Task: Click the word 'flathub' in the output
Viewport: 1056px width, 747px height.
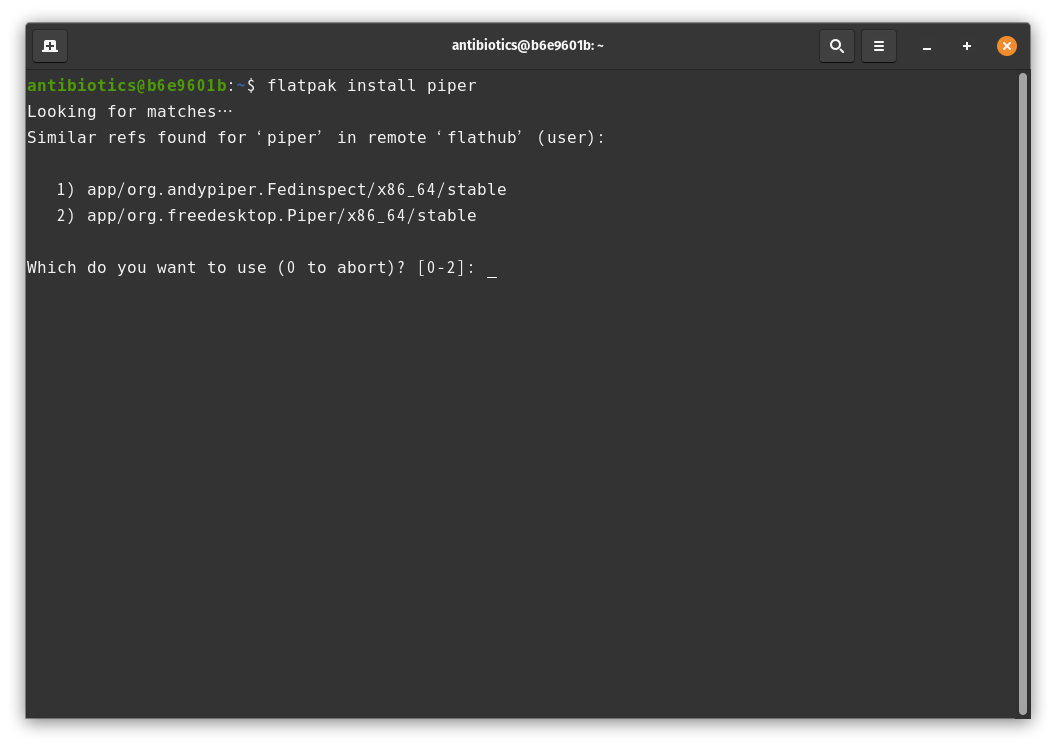Action: [x=481, y=138]
